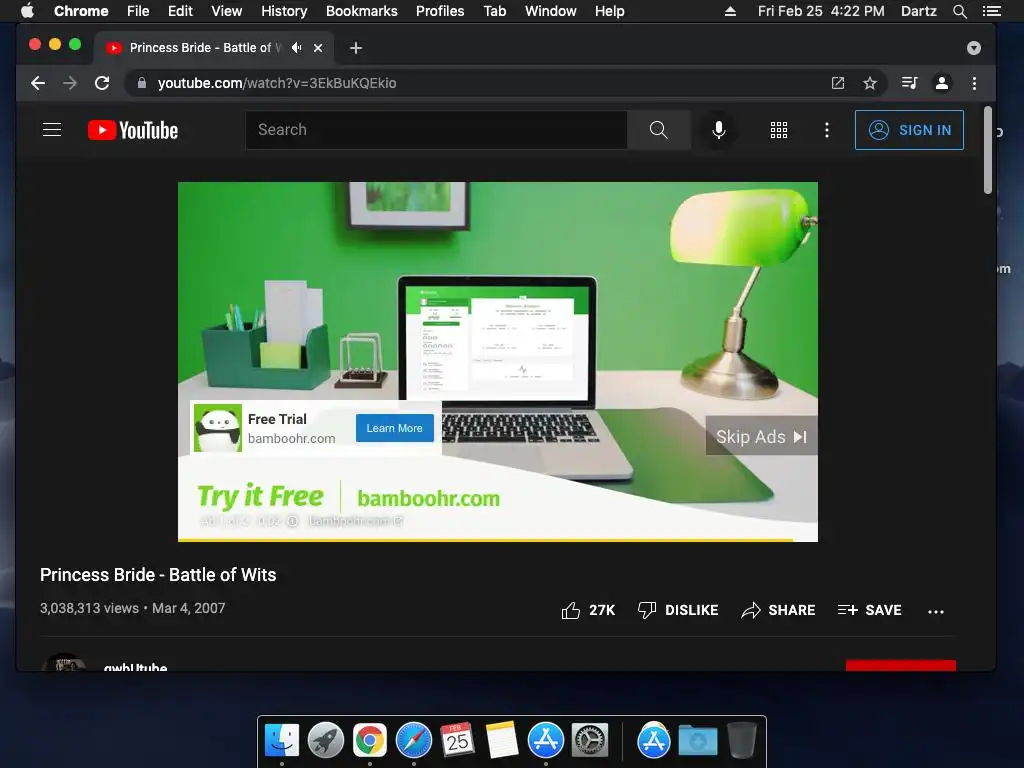Open the File menu
Screen dimensions: 1024x768
tap(138, 11)
